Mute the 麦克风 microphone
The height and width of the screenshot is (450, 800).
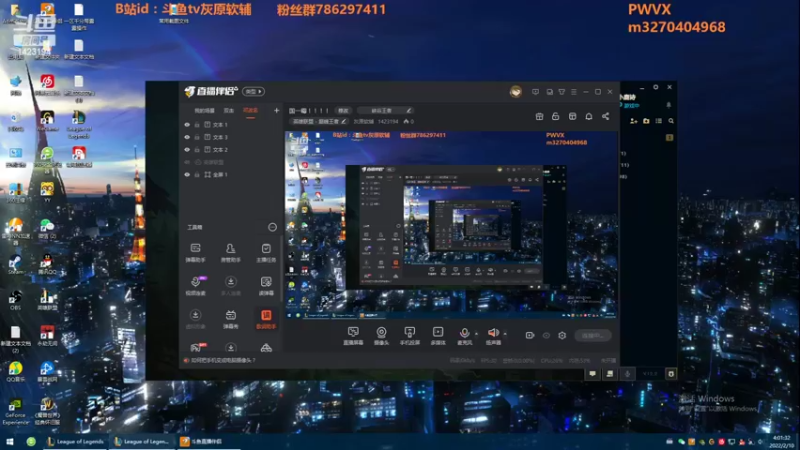464,336
